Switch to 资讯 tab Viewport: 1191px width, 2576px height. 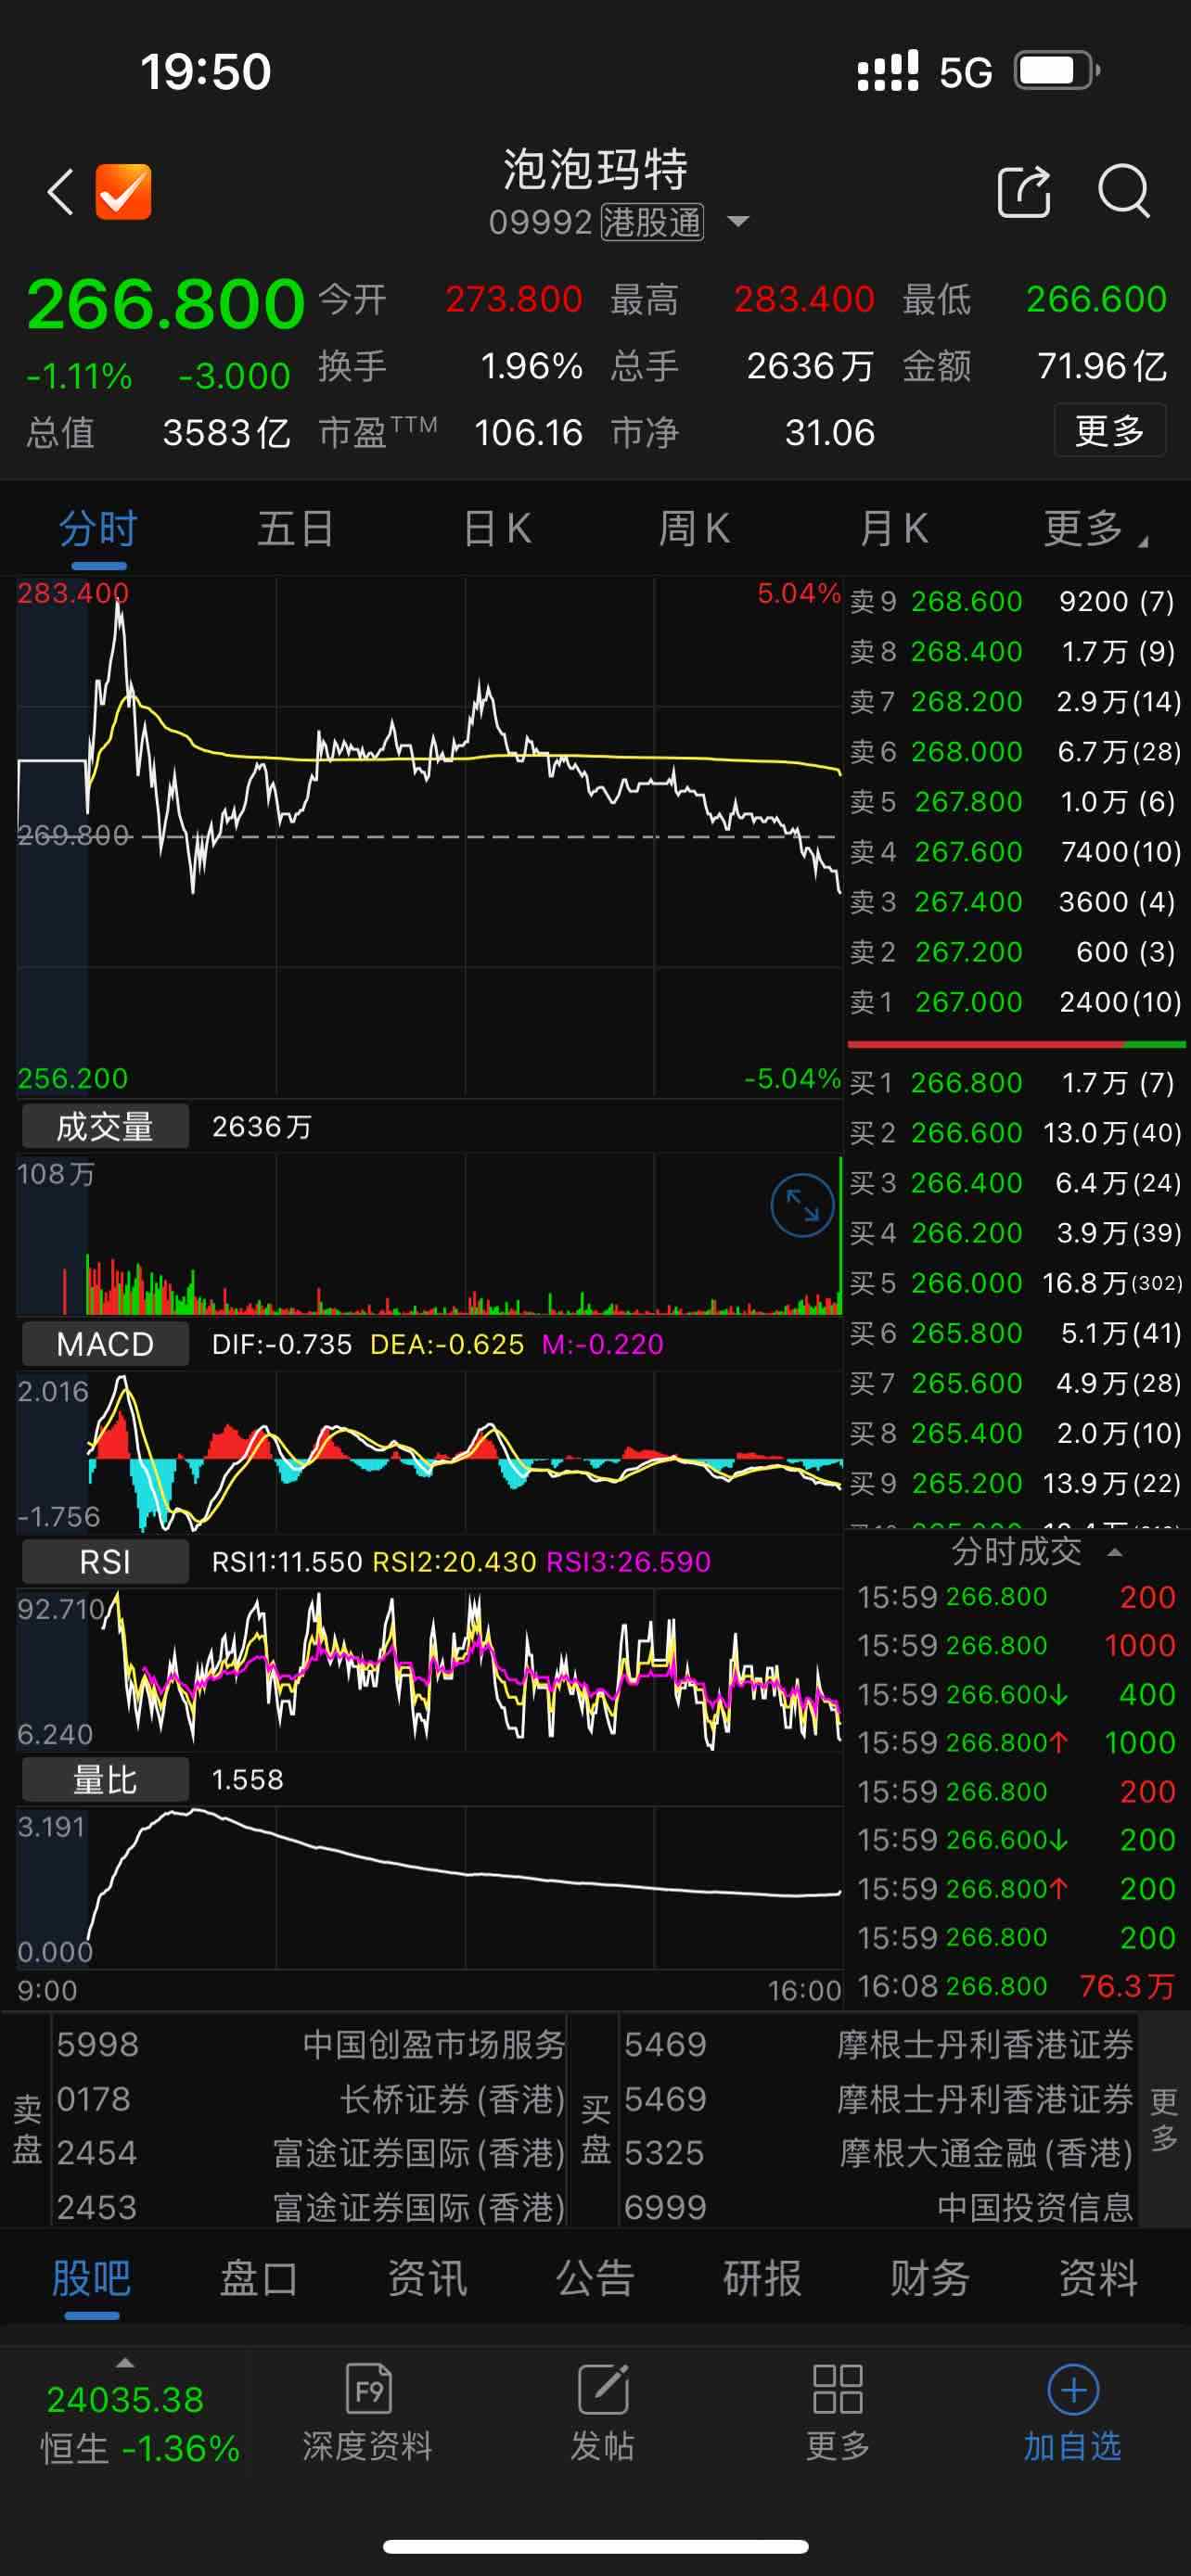pyautogui.click(x=427, y=2278)
